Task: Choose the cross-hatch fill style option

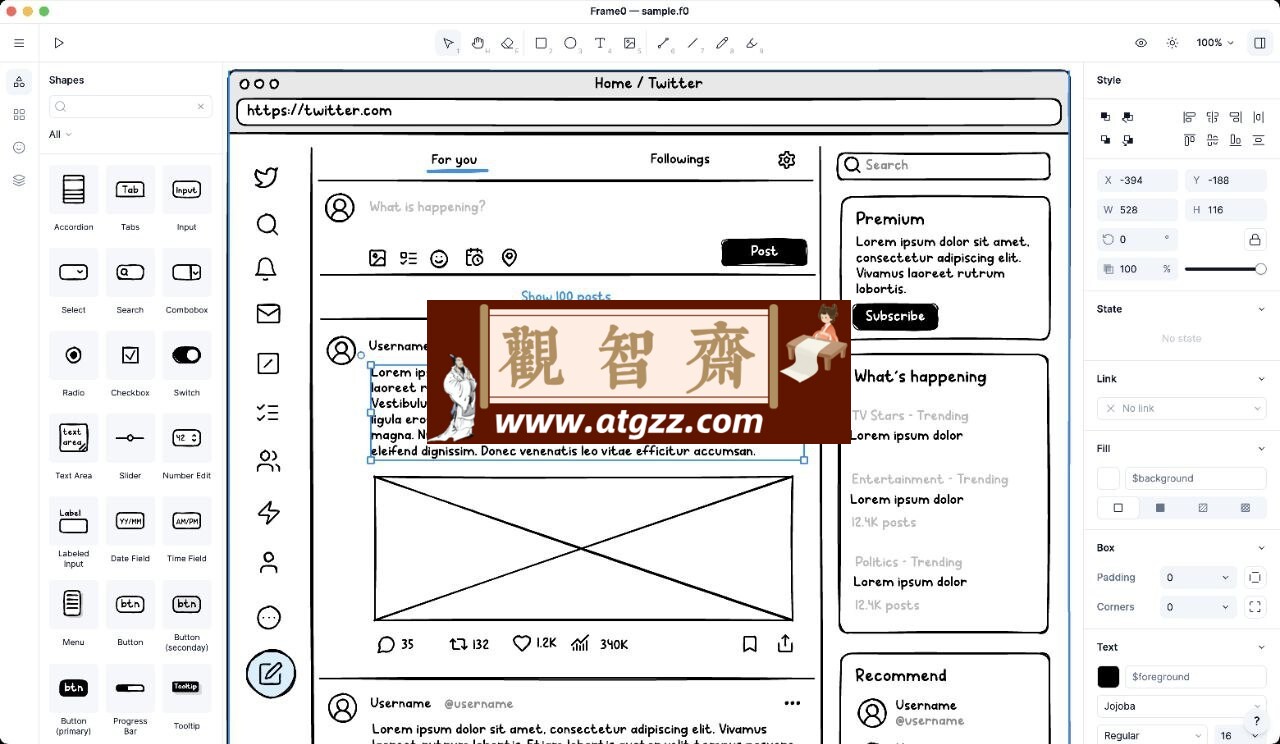Action: click(1245, 508)
